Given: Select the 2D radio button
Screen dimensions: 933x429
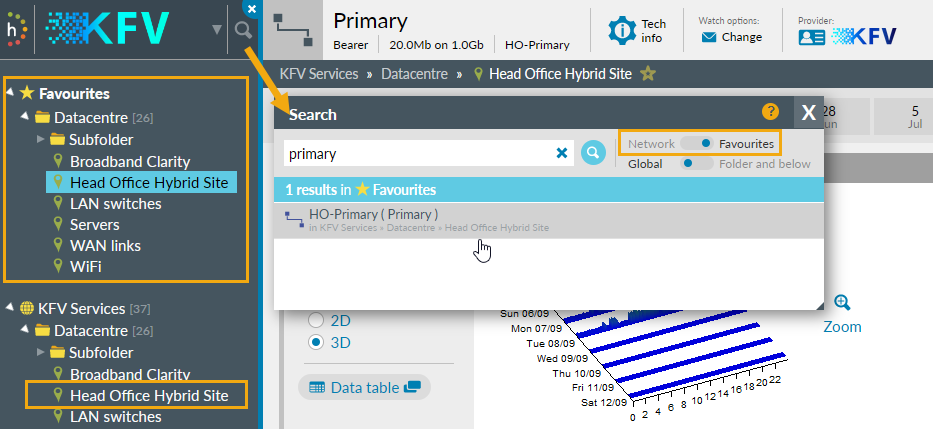Looking at the screenshot, I should pyautogui.click(x=316, y=321).
